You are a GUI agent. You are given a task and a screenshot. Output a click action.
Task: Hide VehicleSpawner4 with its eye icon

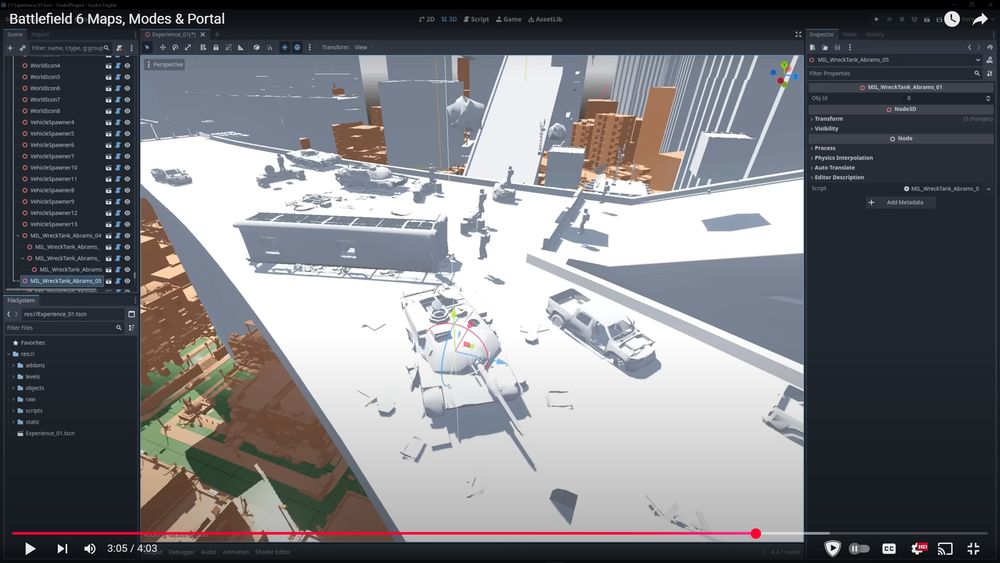tap(128, 122)
